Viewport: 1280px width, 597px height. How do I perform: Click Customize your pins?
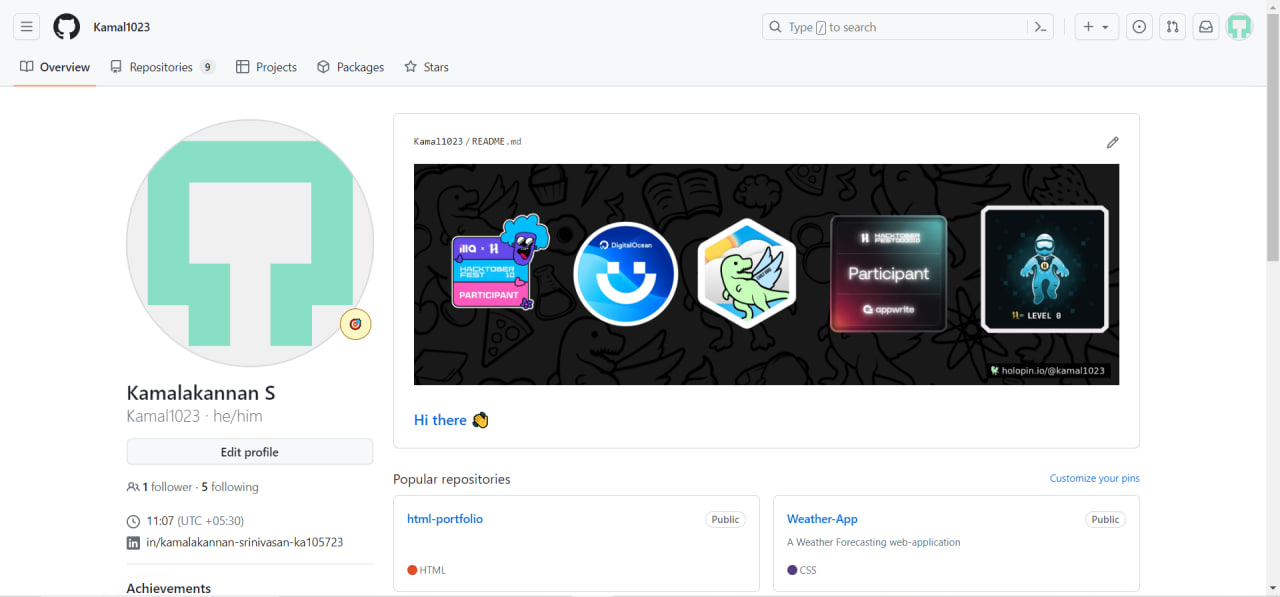point(1094,478)
